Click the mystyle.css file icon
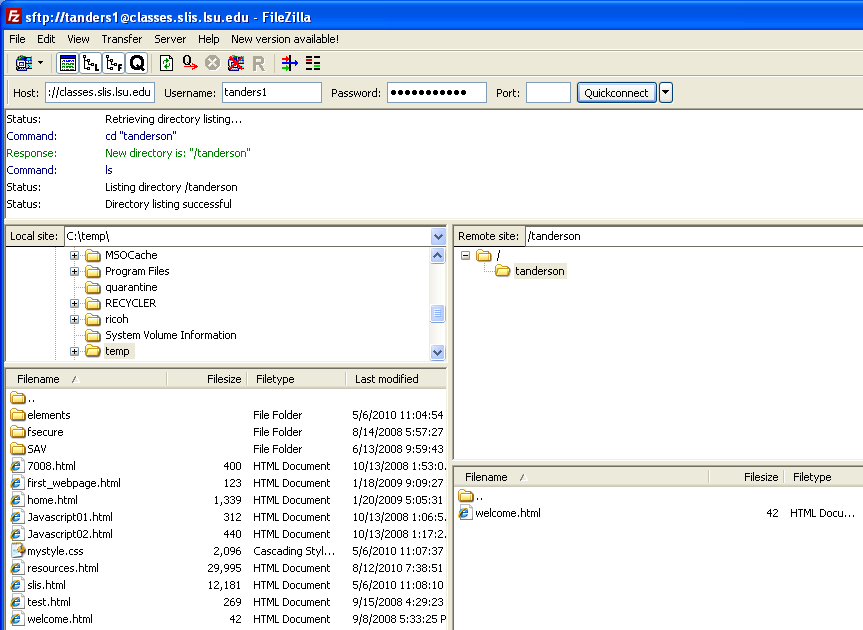863x630 pixels. [x=17, y=551]
